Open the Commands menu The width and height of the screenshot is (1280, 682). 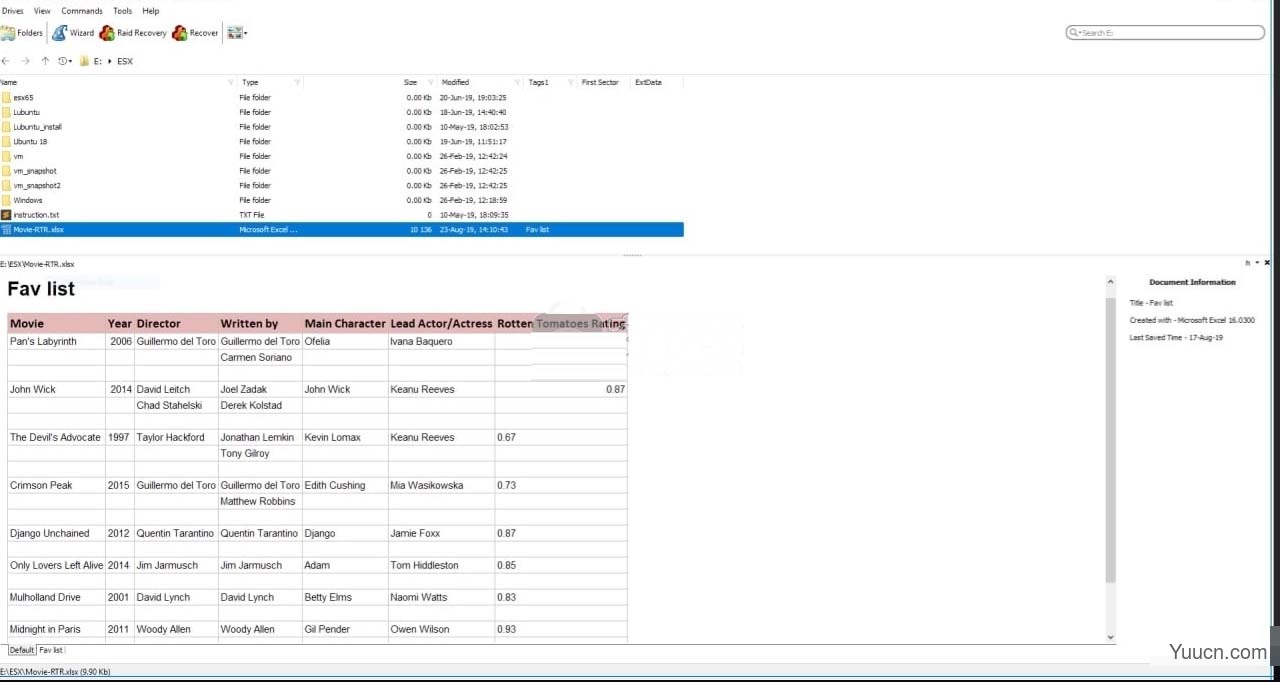(82, 11)
